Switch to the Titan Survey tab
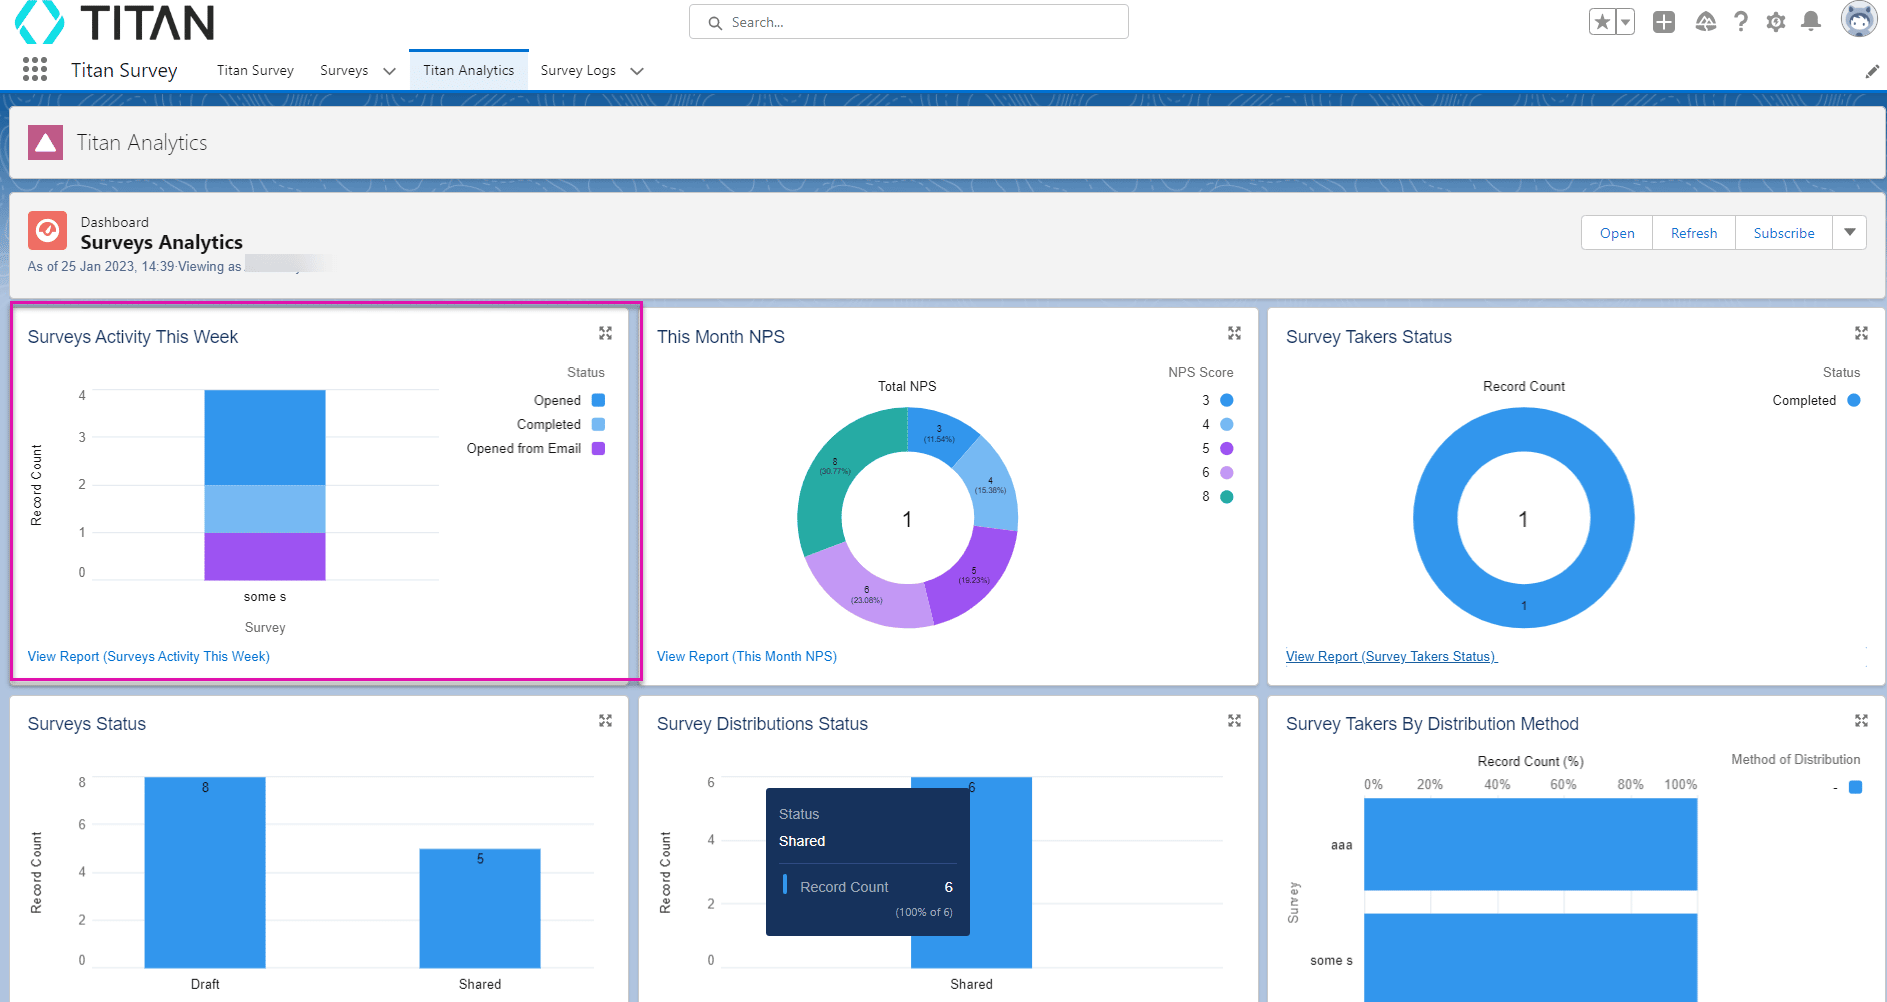This screenshot has height=1002, width=1887. pos(255,71)
